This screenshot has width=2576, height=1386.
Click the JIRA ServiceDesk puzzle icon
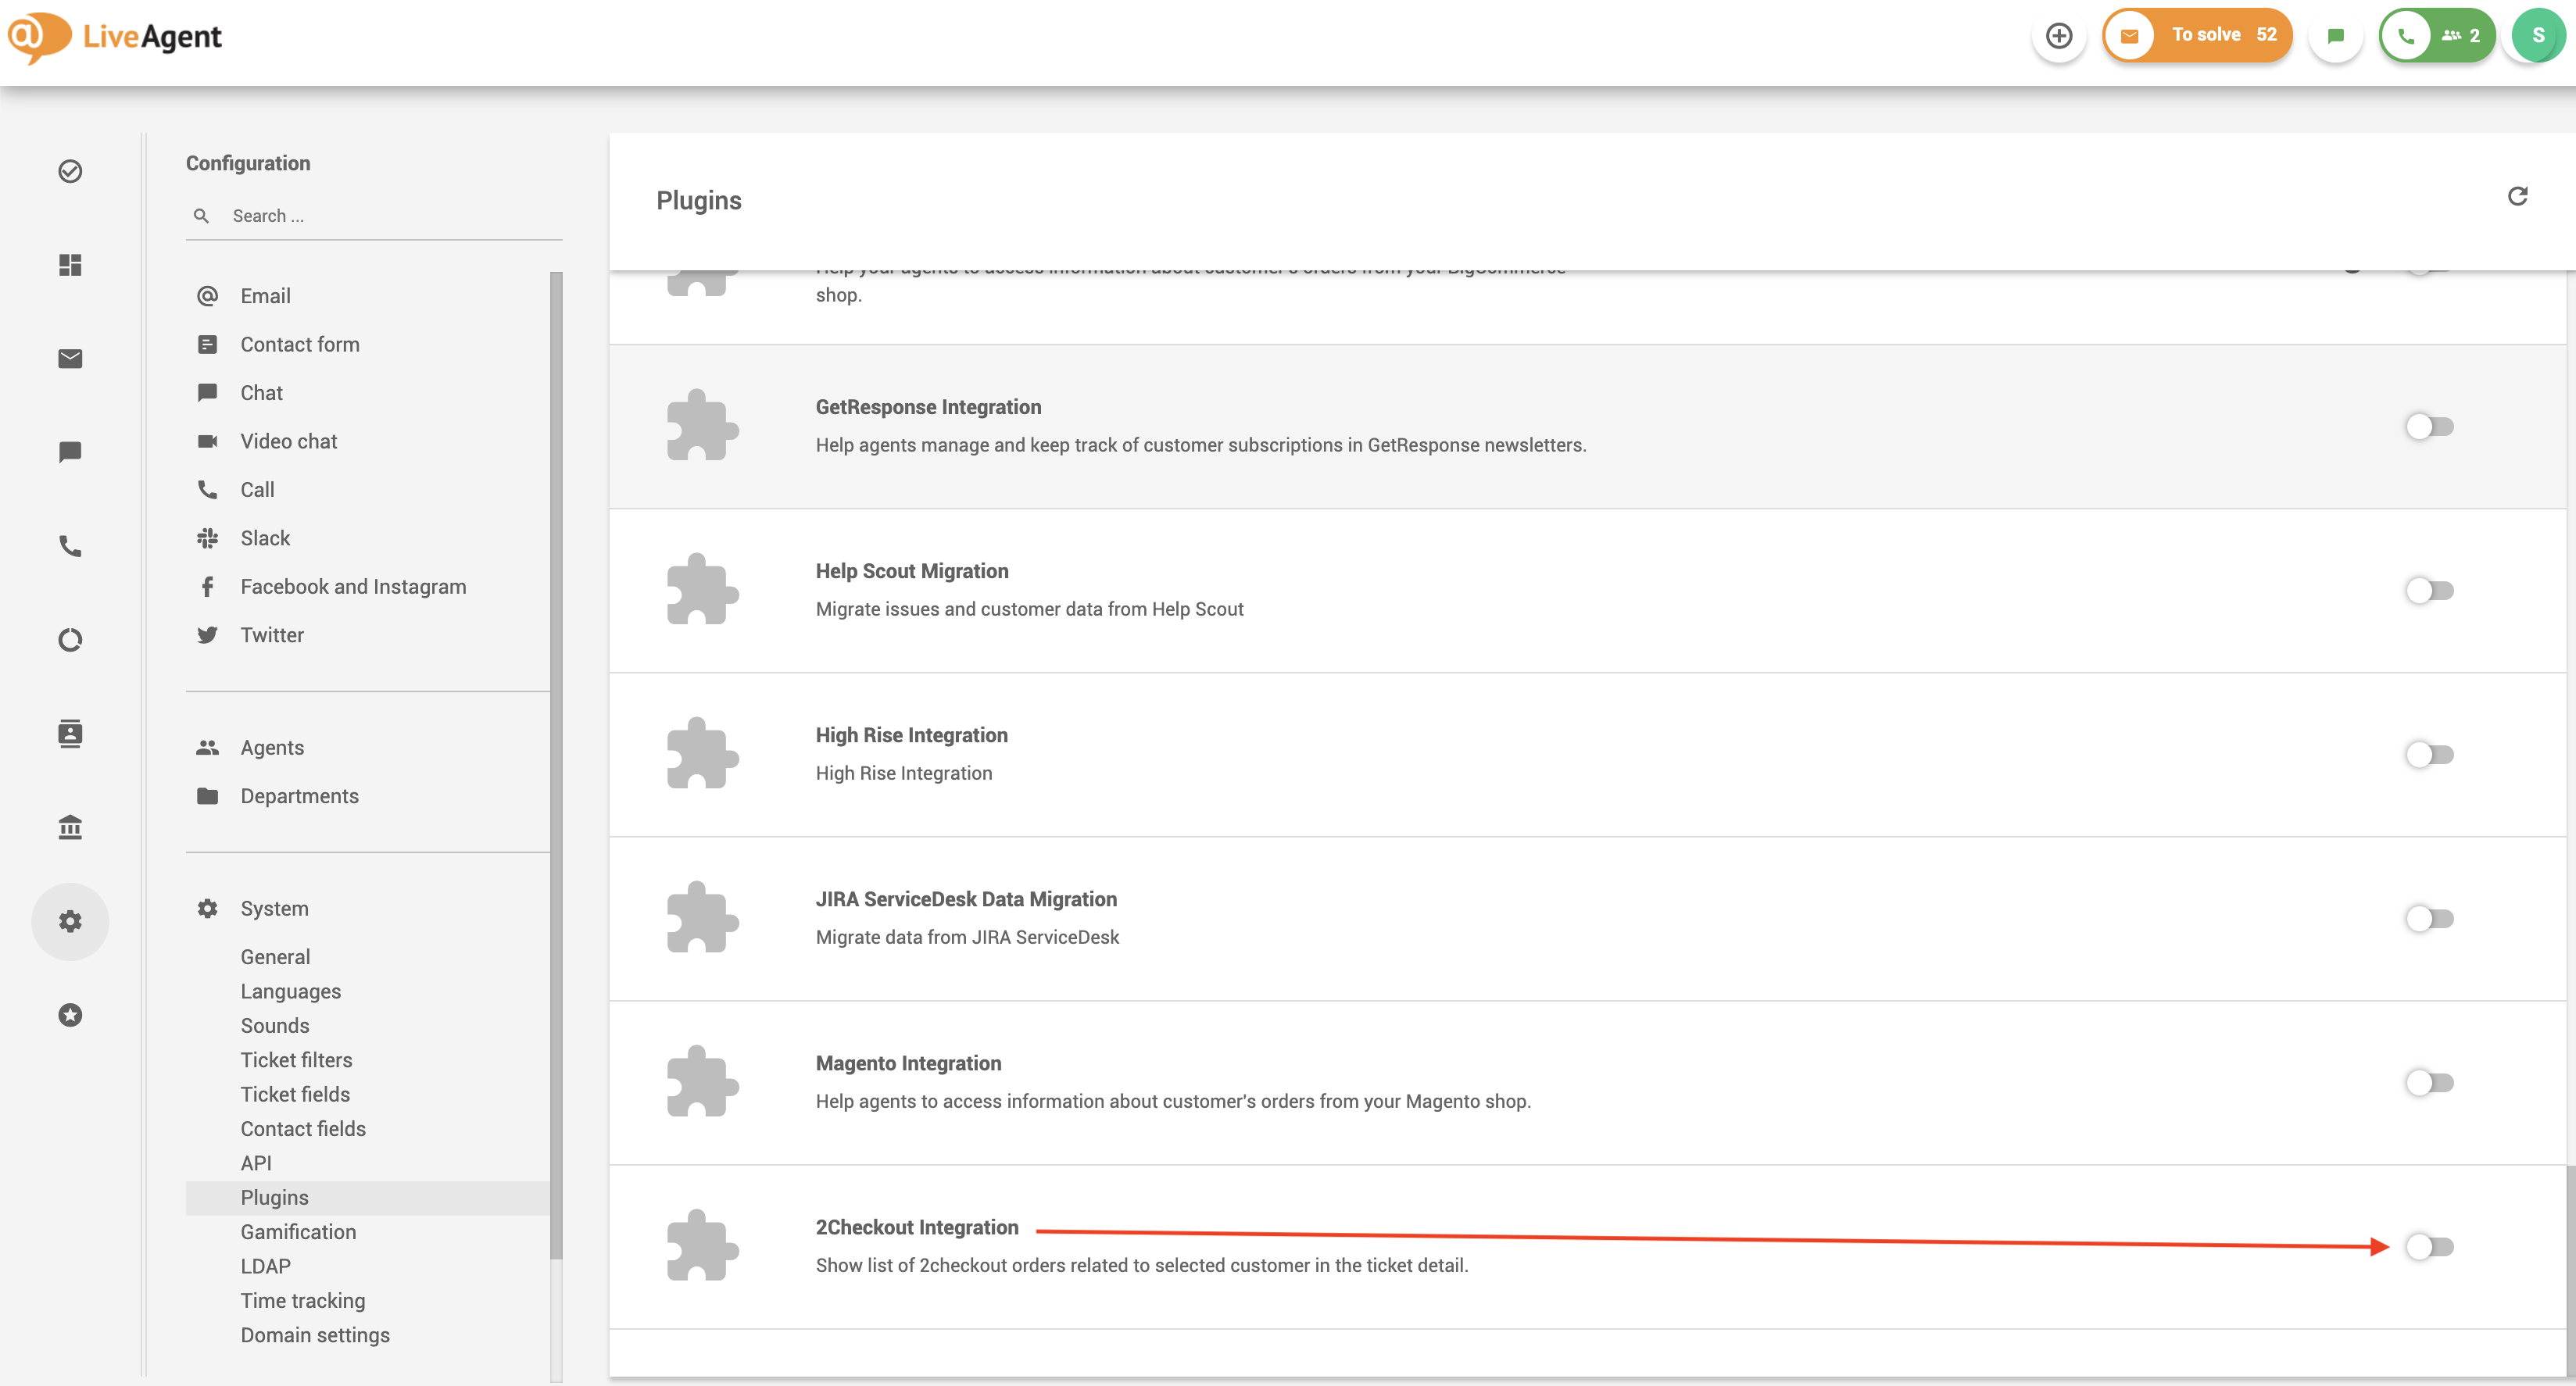point(702,918)
